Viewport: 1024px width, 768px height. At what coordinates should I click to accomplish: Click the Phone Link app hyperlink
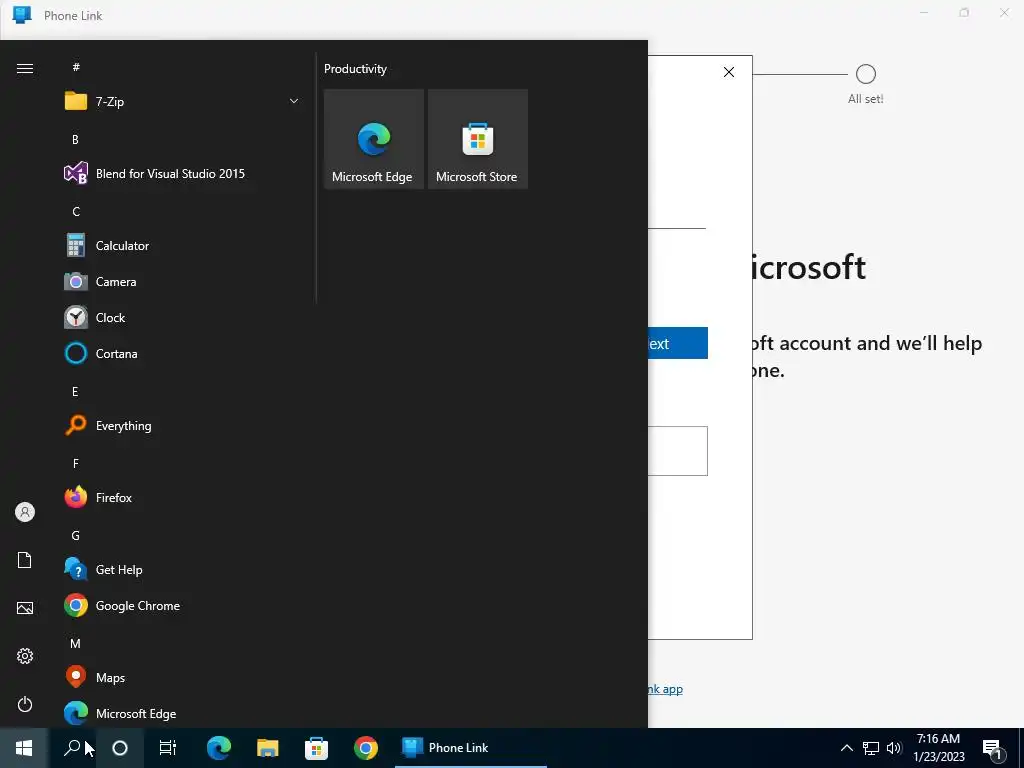[x=665, y=689]
